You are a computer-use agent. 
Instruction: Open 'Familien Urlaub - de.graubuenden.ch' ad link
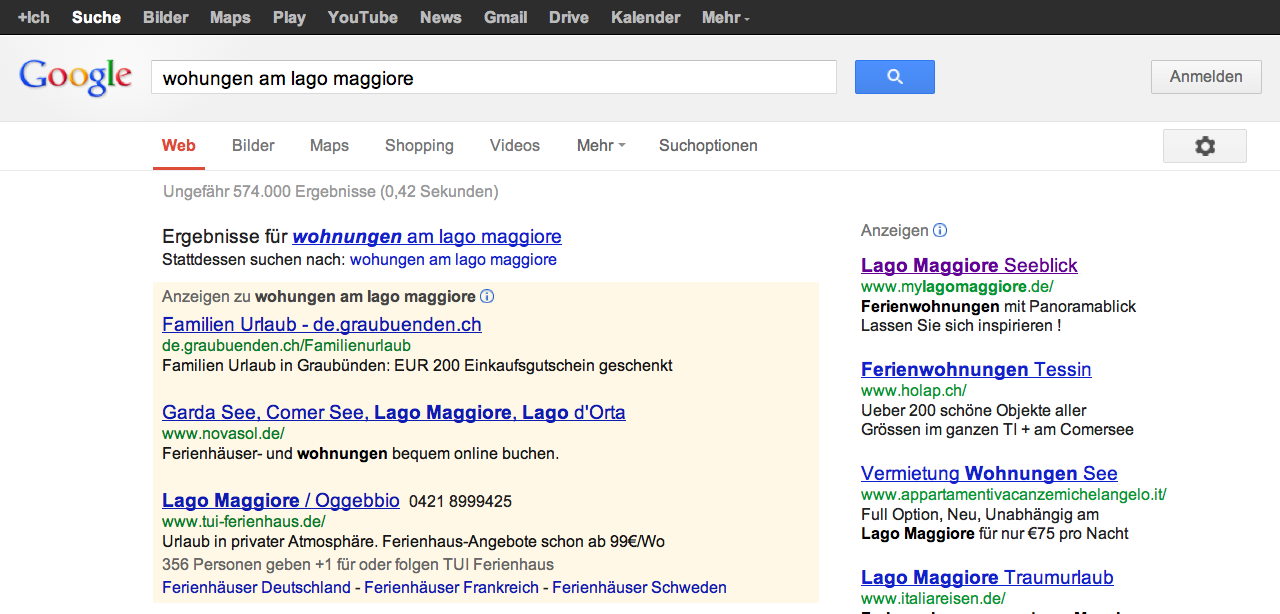321,325
